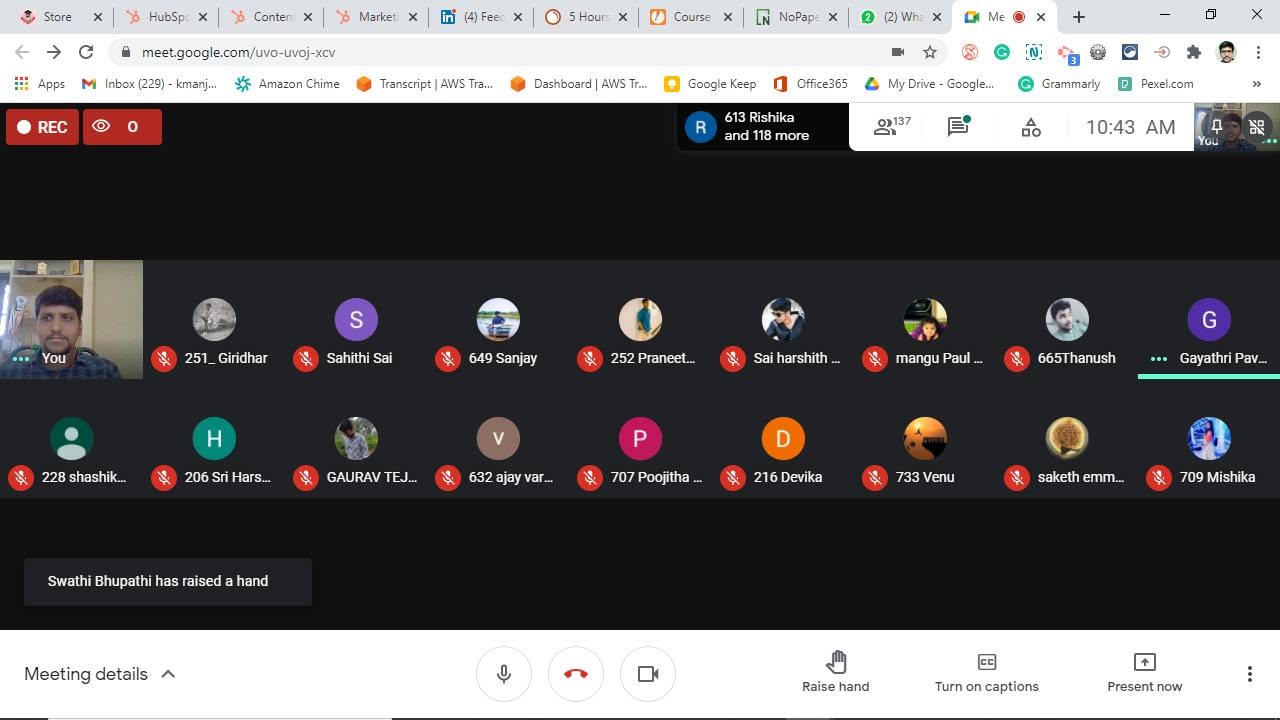Click the camera permission icon in address bar
The width and height of the screenshot is (1280, 720).
898,52
